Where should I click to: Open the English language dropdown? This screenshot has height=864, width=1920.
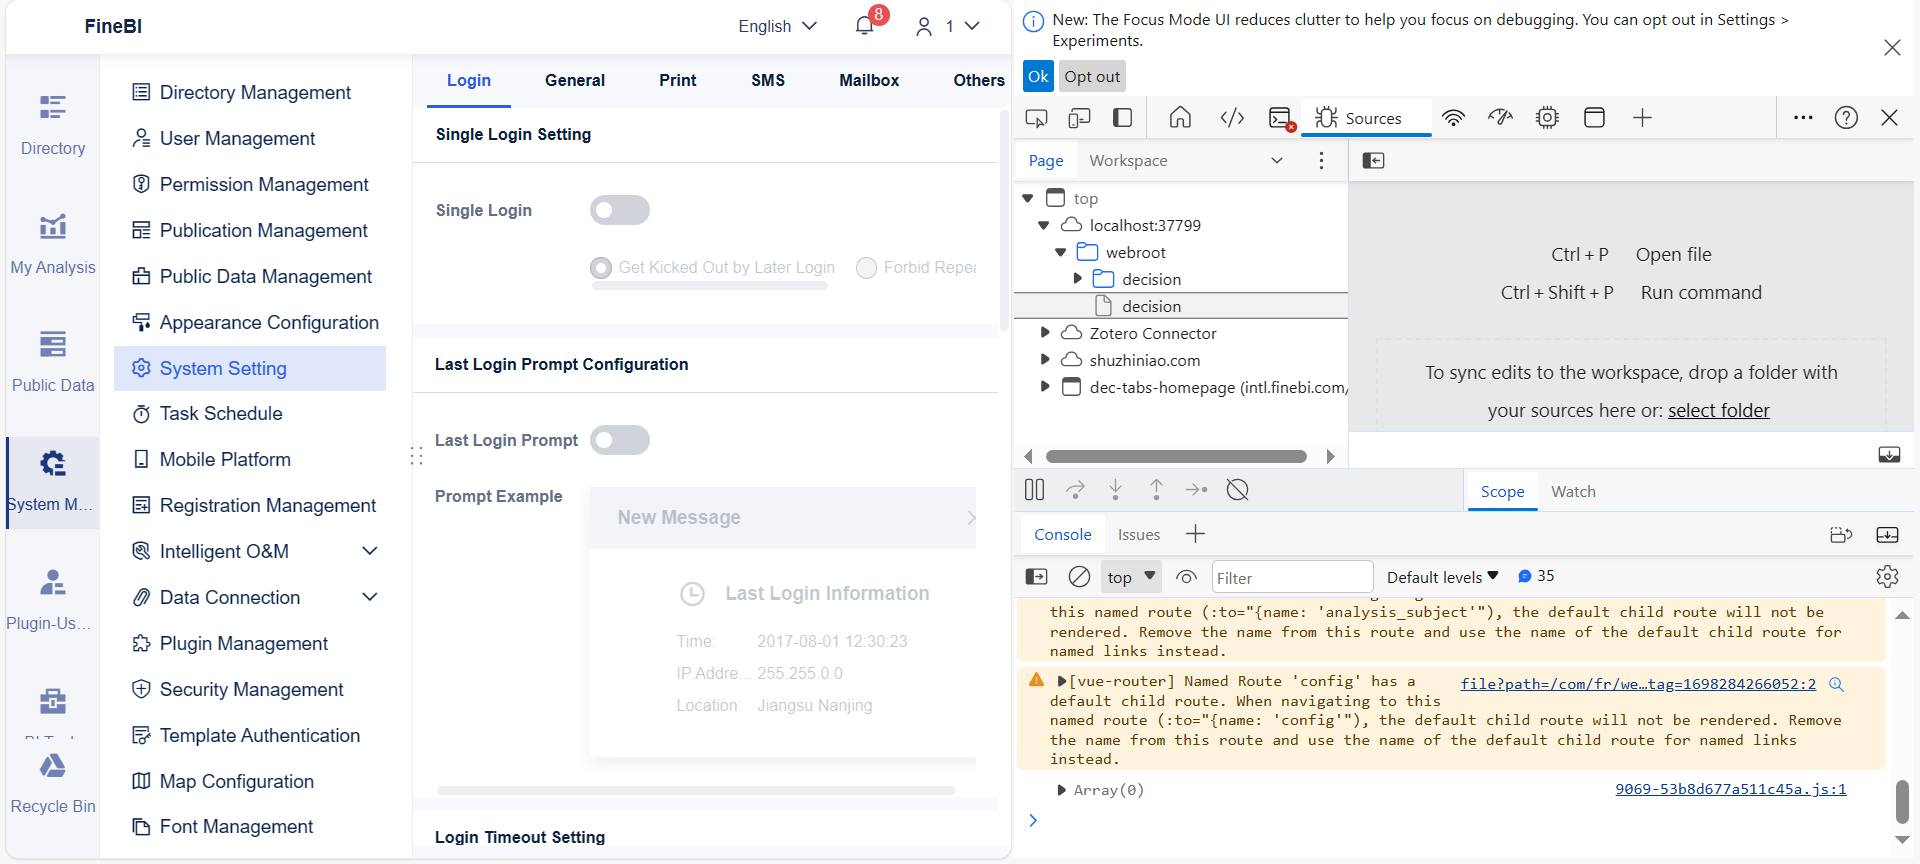(777, 26)
